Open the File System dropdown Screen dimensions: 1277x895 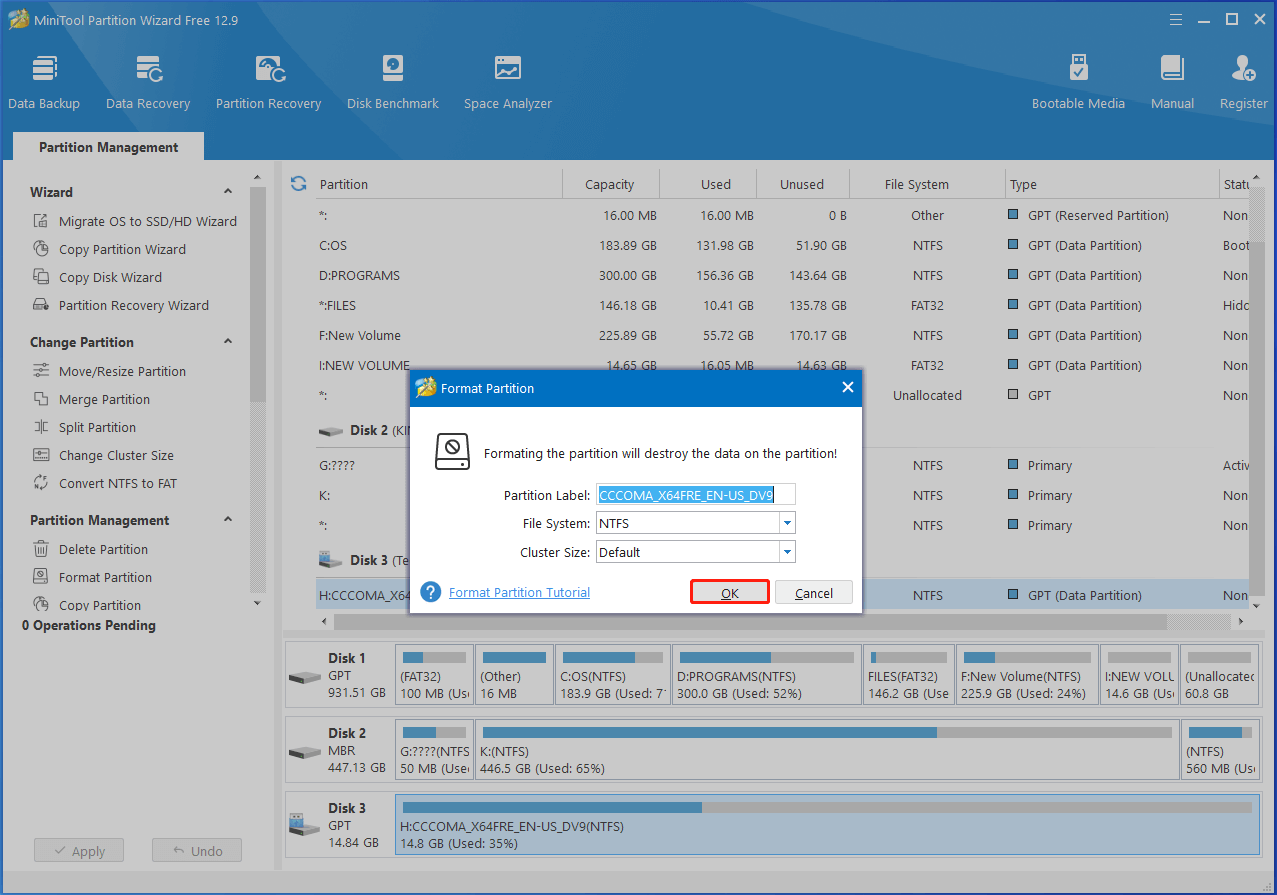click(x=787, y=523)
